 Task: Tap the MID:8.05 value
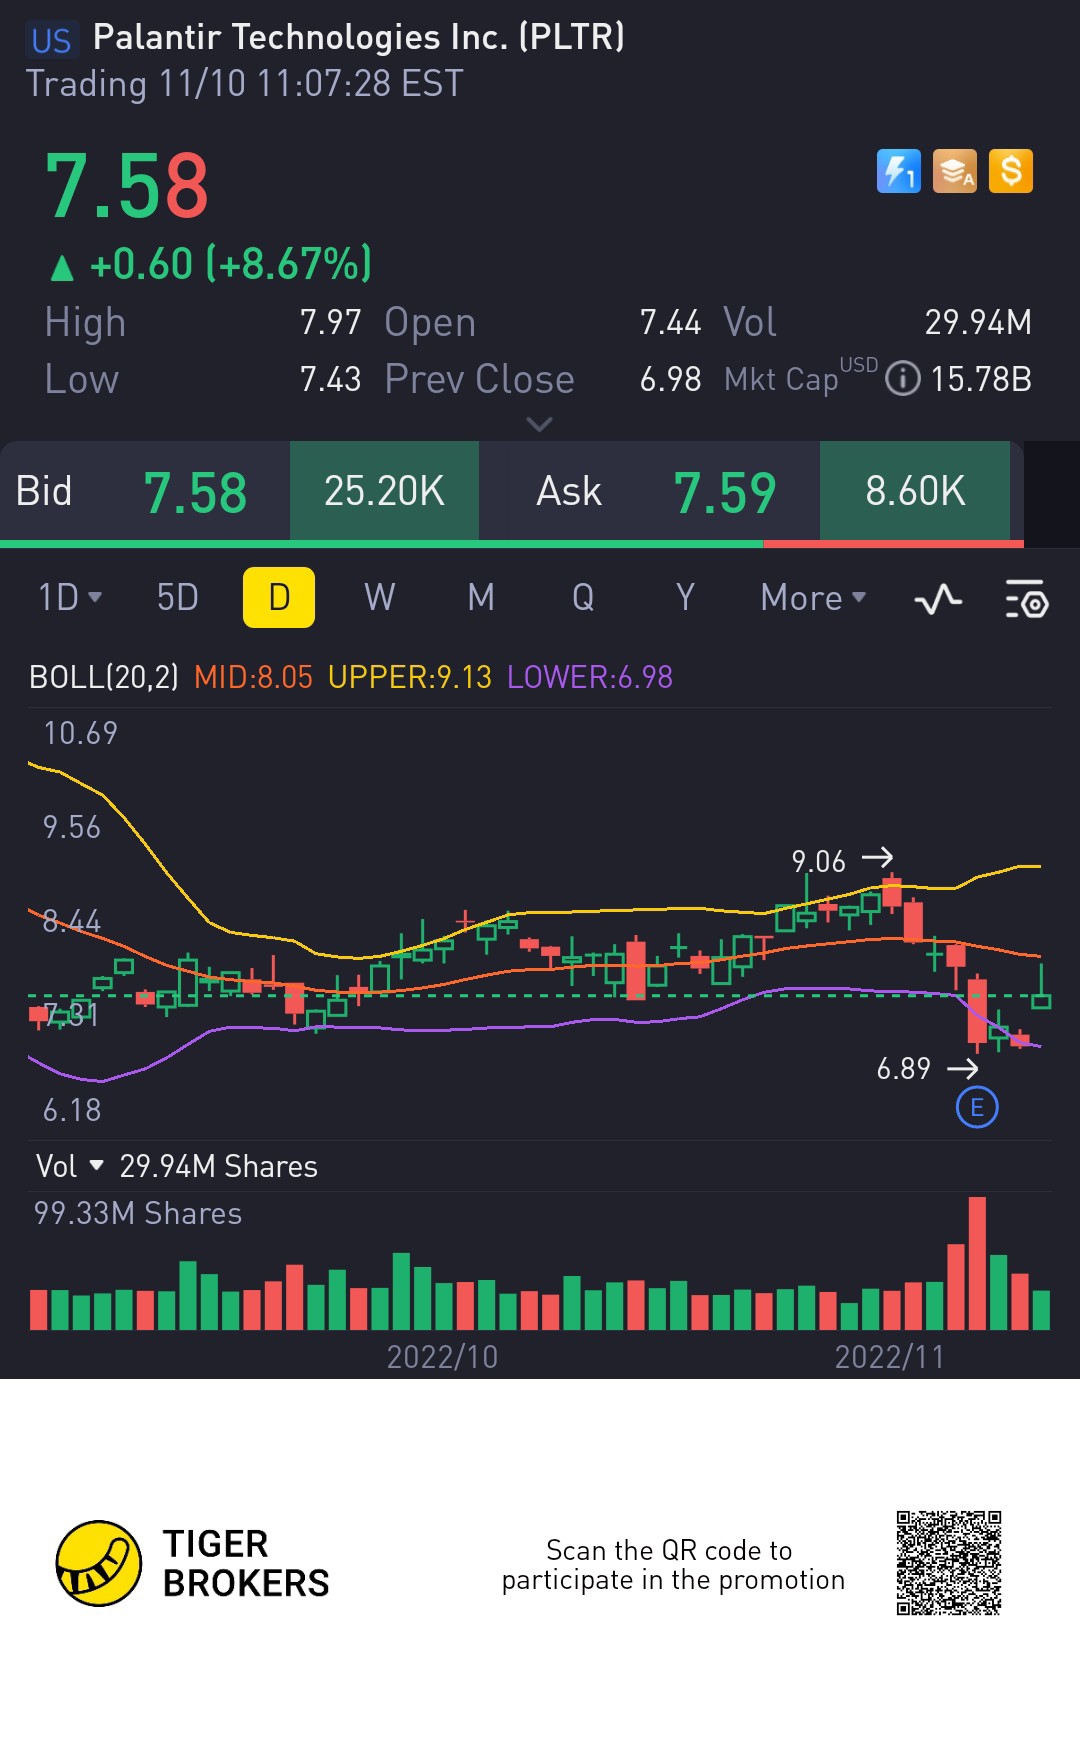(253, 677)
